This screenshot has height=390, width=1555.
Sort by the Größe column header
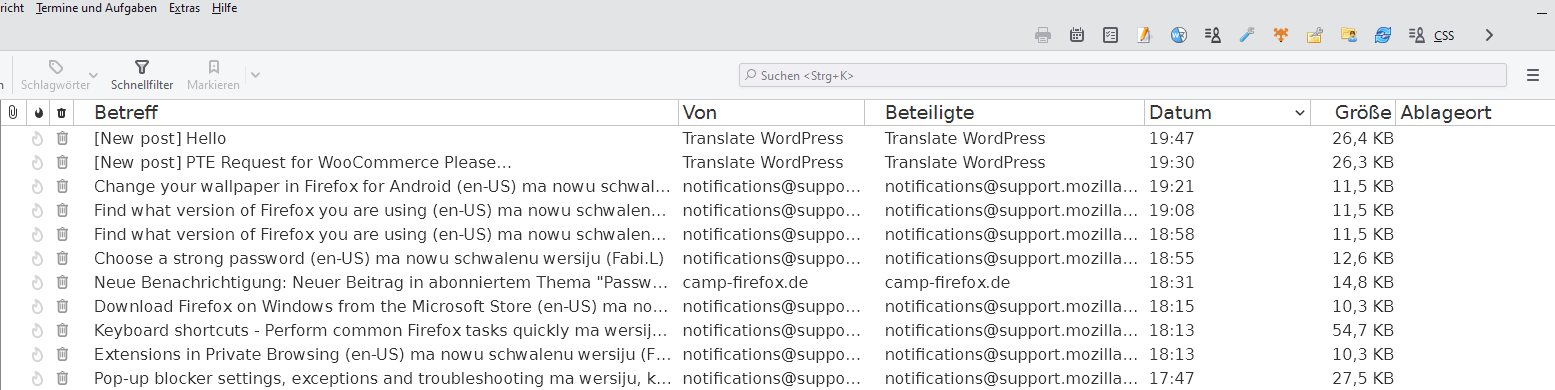point(1353,113)
